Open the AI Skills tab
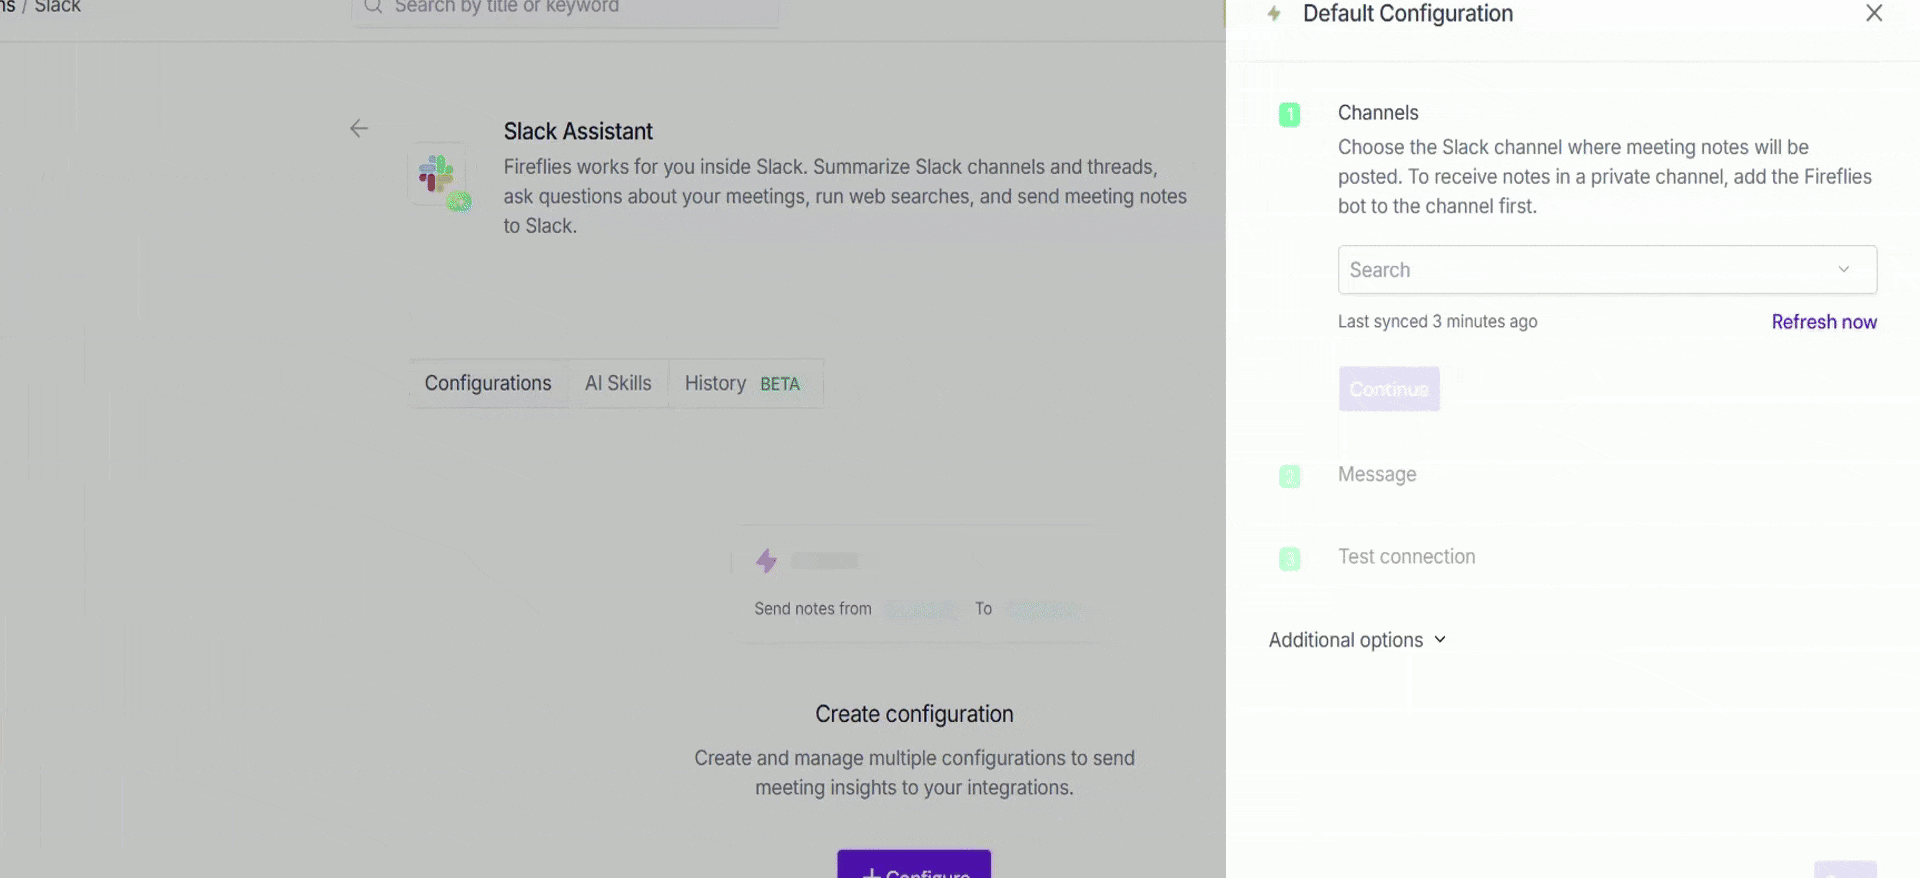 click(x=618, y=383)
